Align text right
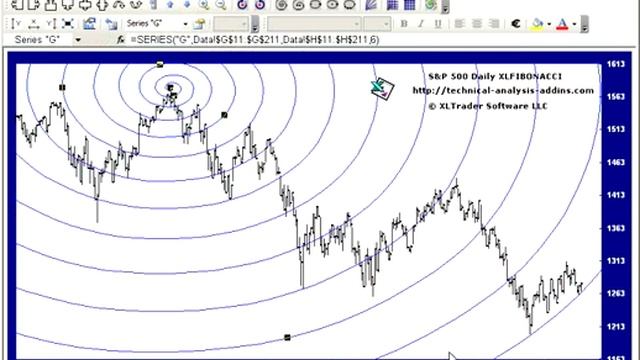Image resolution: width=640 pixels, height=360 pixels. 494,24
